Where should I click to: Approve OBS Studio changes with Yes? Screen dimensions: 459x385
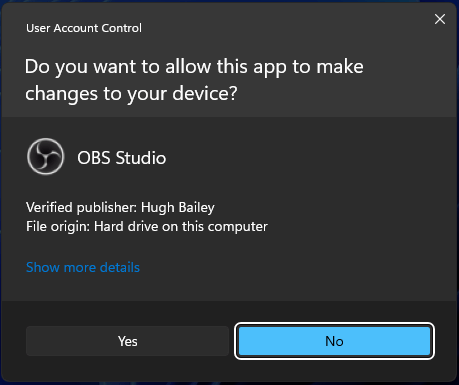[x=127, y=341]
